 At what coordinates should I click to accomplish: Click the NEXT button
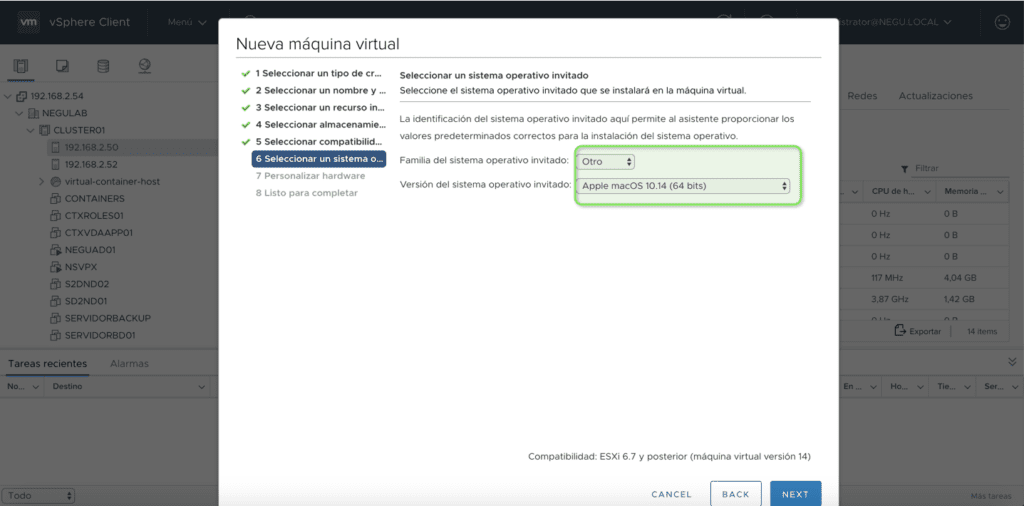pyautogui.click(x=795, y=494)
